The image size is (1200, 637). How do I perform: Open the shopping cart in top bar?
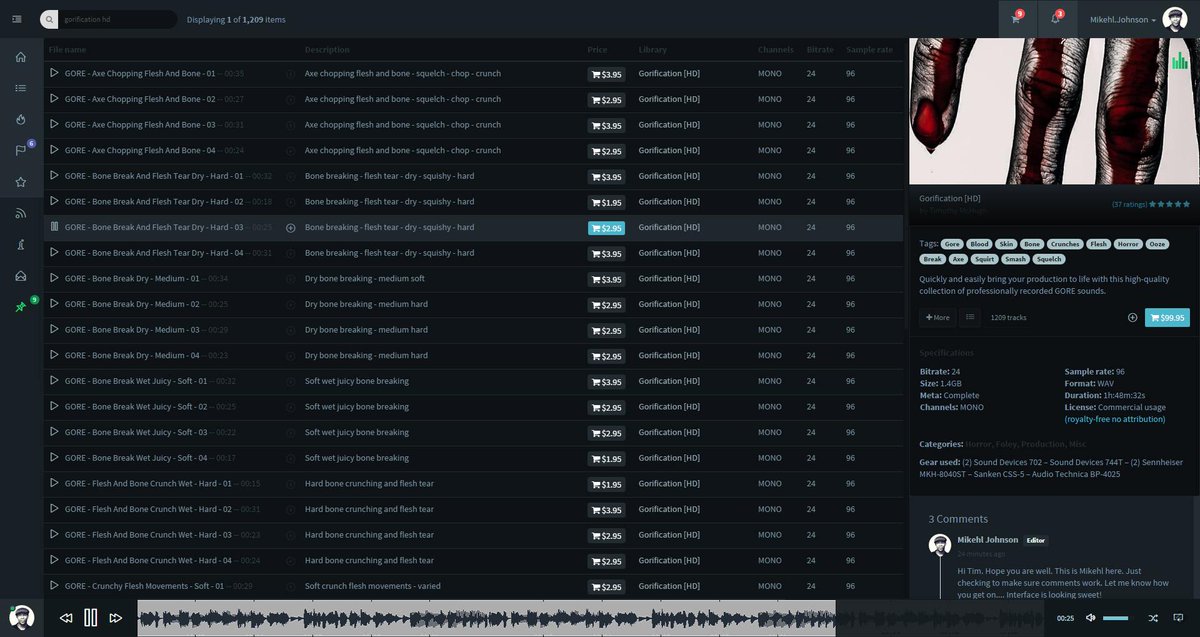click(1017, 19)
